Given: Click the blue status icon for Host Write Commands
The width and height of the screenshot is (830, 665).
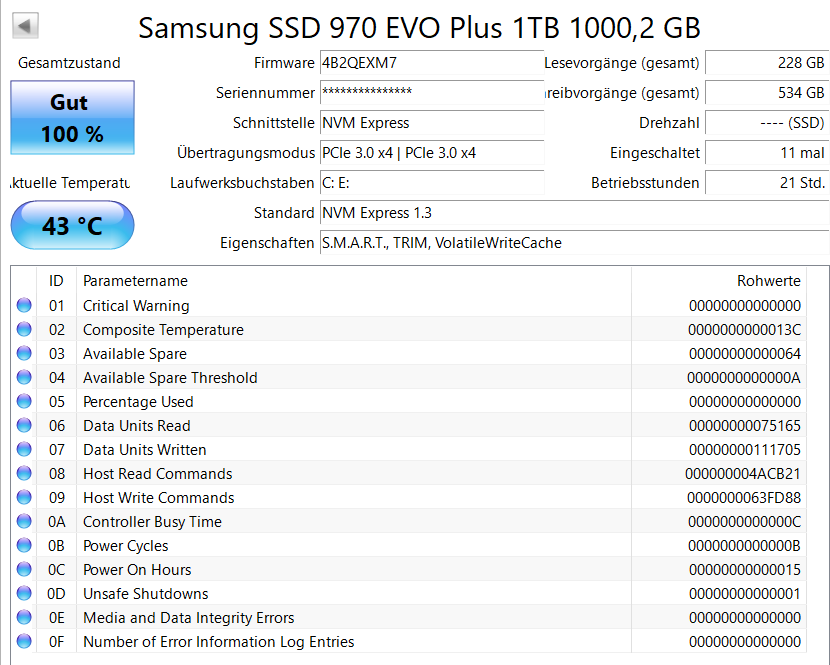Looking at the screenshot, I should tap(24, 497).
